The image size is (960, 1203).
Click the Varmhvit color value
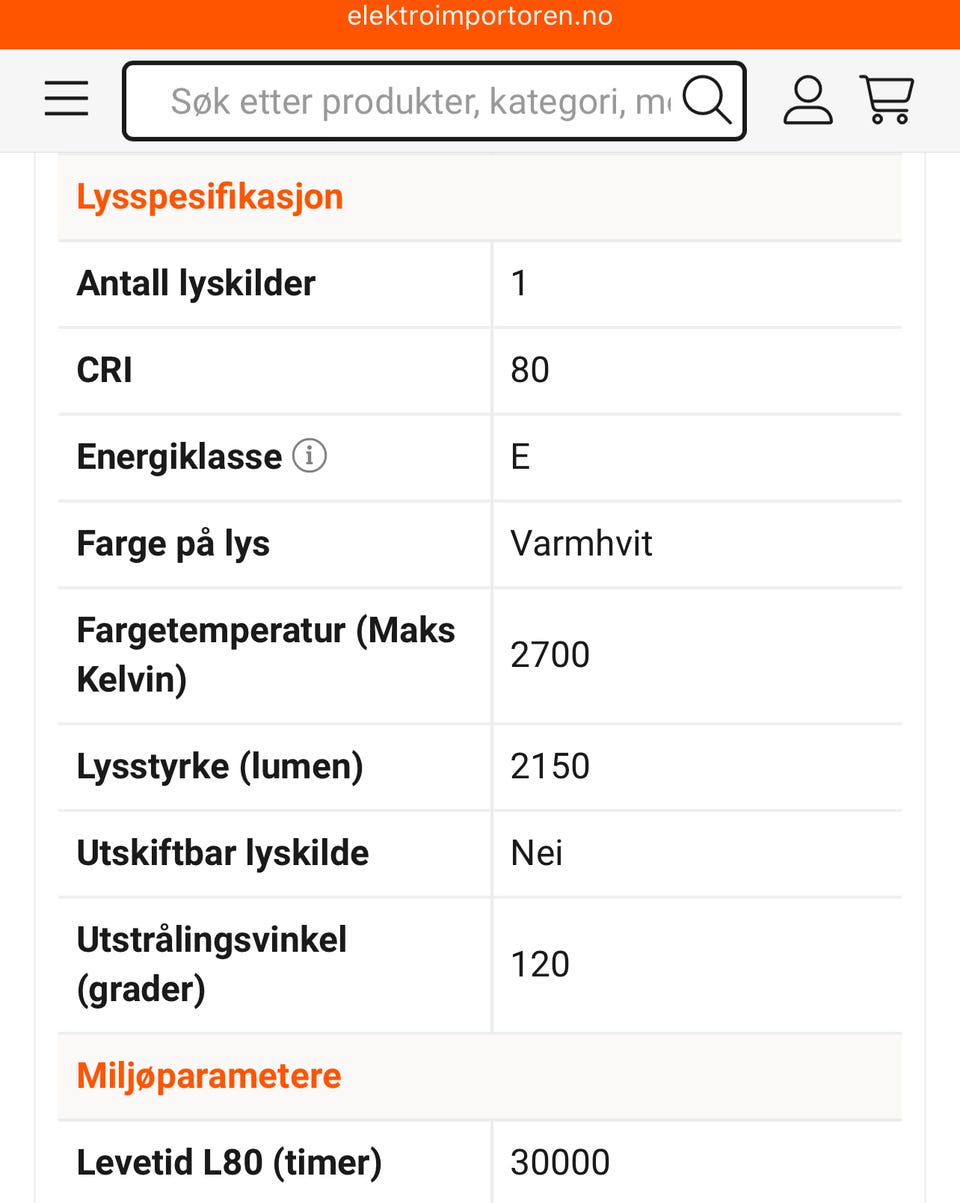pos(581,543)
